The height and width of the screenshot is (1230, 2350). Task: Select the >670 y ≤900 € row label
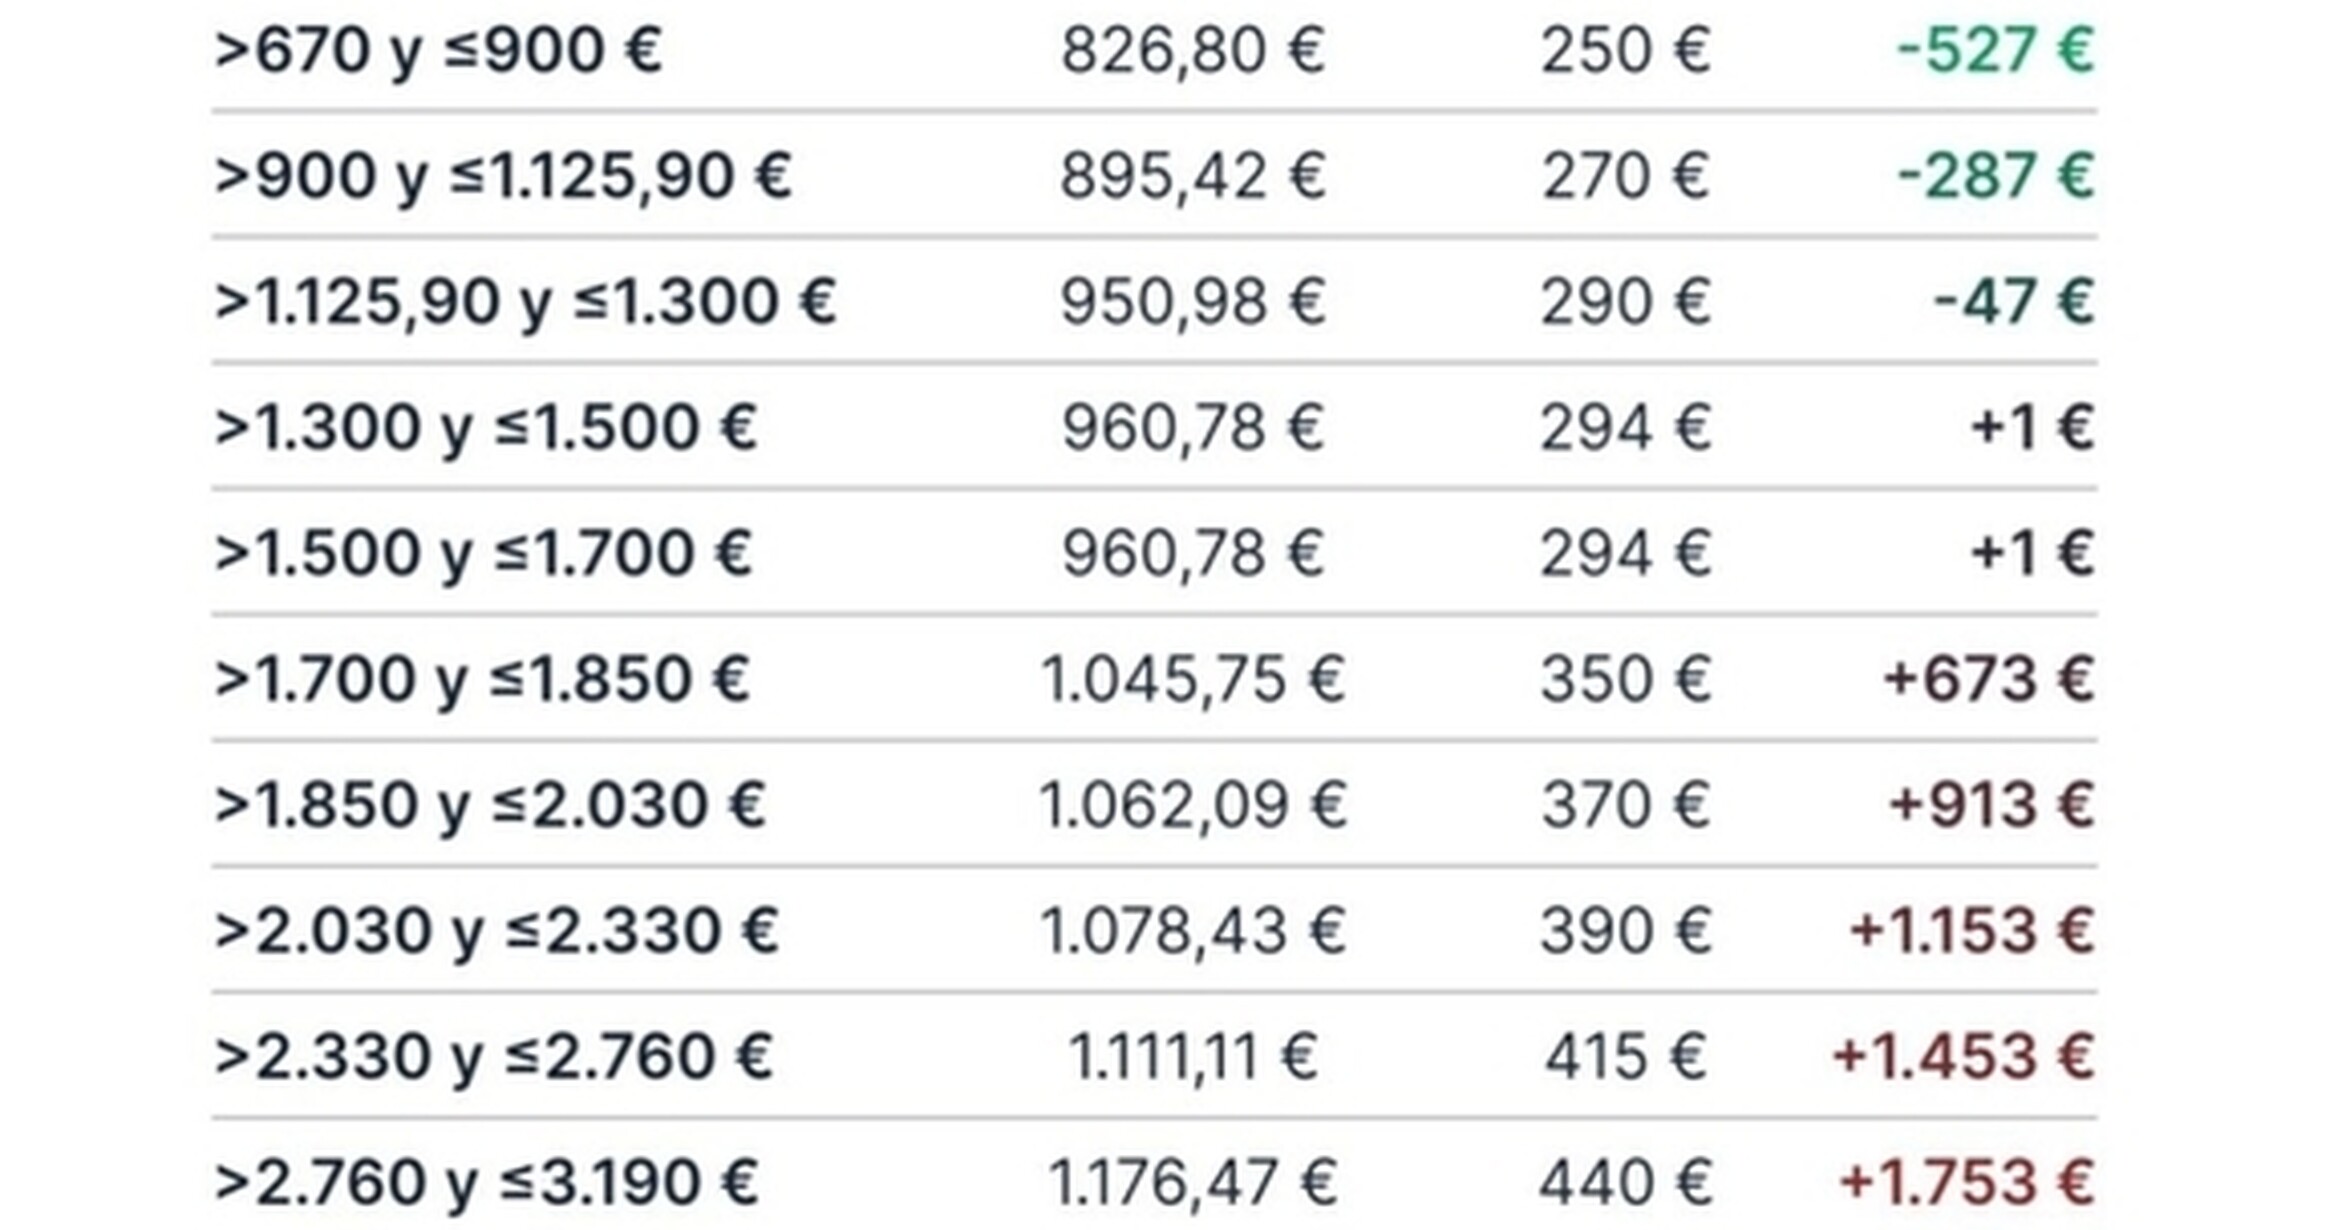(438, 50)
